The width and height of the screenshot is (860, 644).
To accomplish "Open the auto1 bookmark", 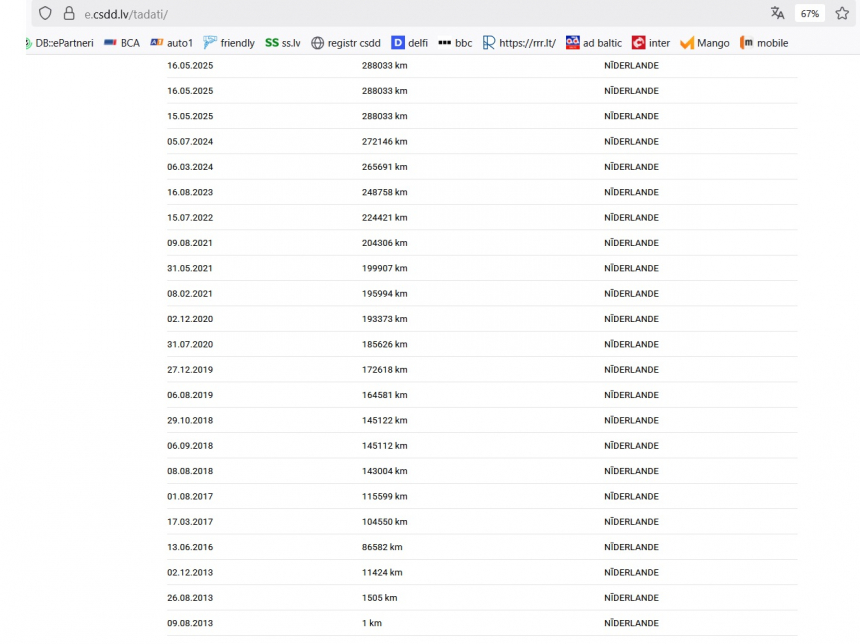I will pyautogui.click(x=172, y=43).
